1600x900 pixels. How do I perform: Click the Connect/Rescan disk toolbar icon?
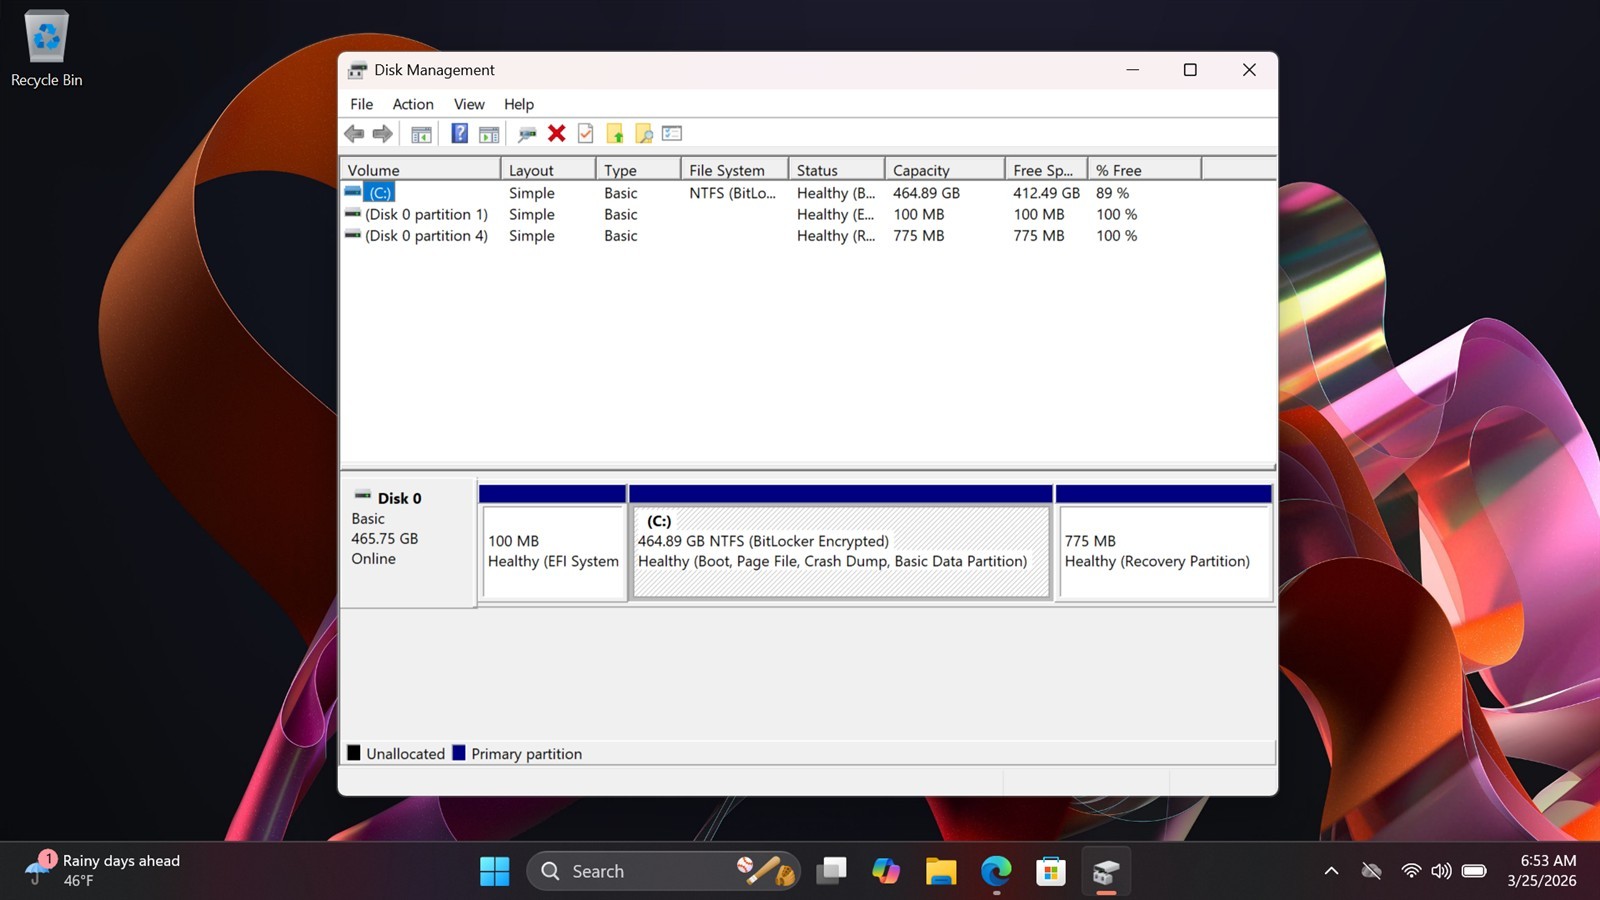click(x=527, y=134)
